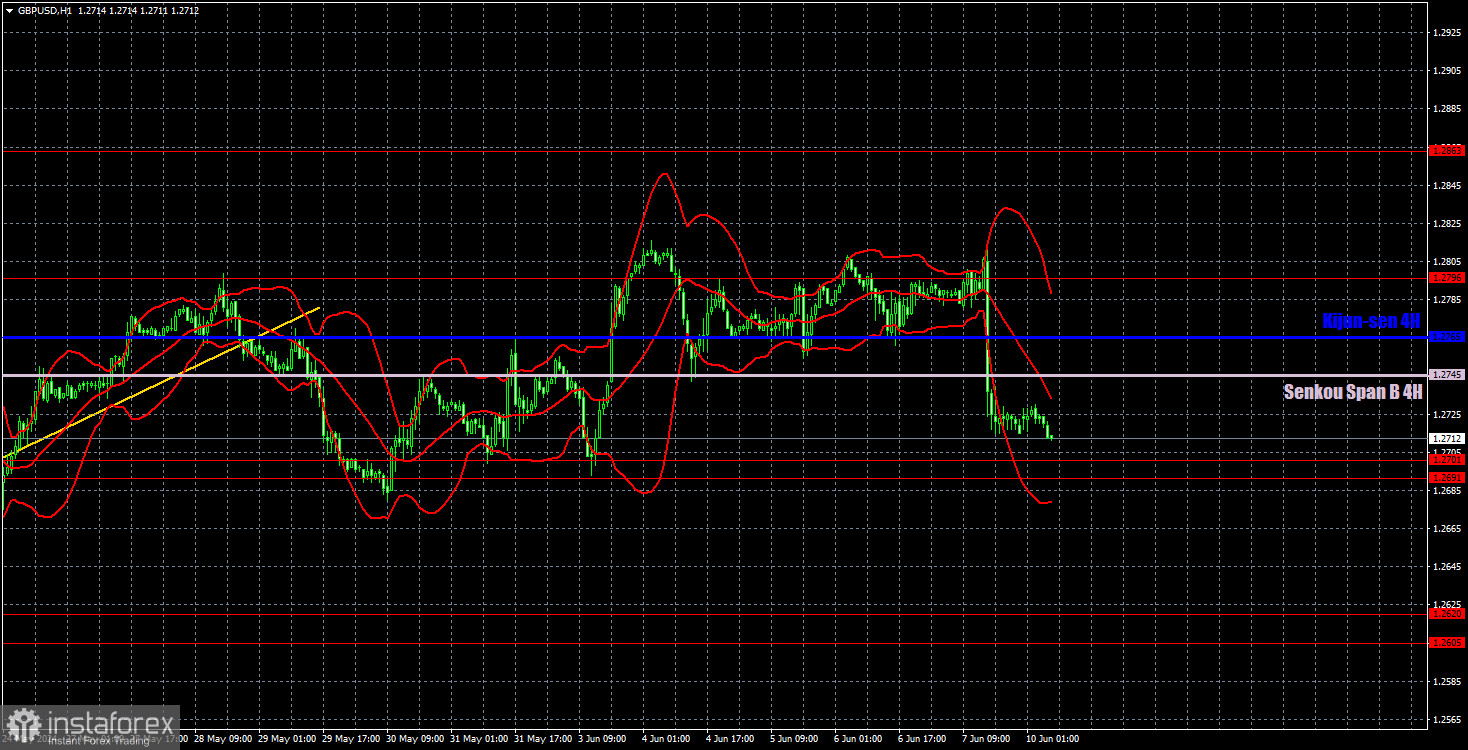Click the 29 May 01:00 time axis label

(286, 740)
